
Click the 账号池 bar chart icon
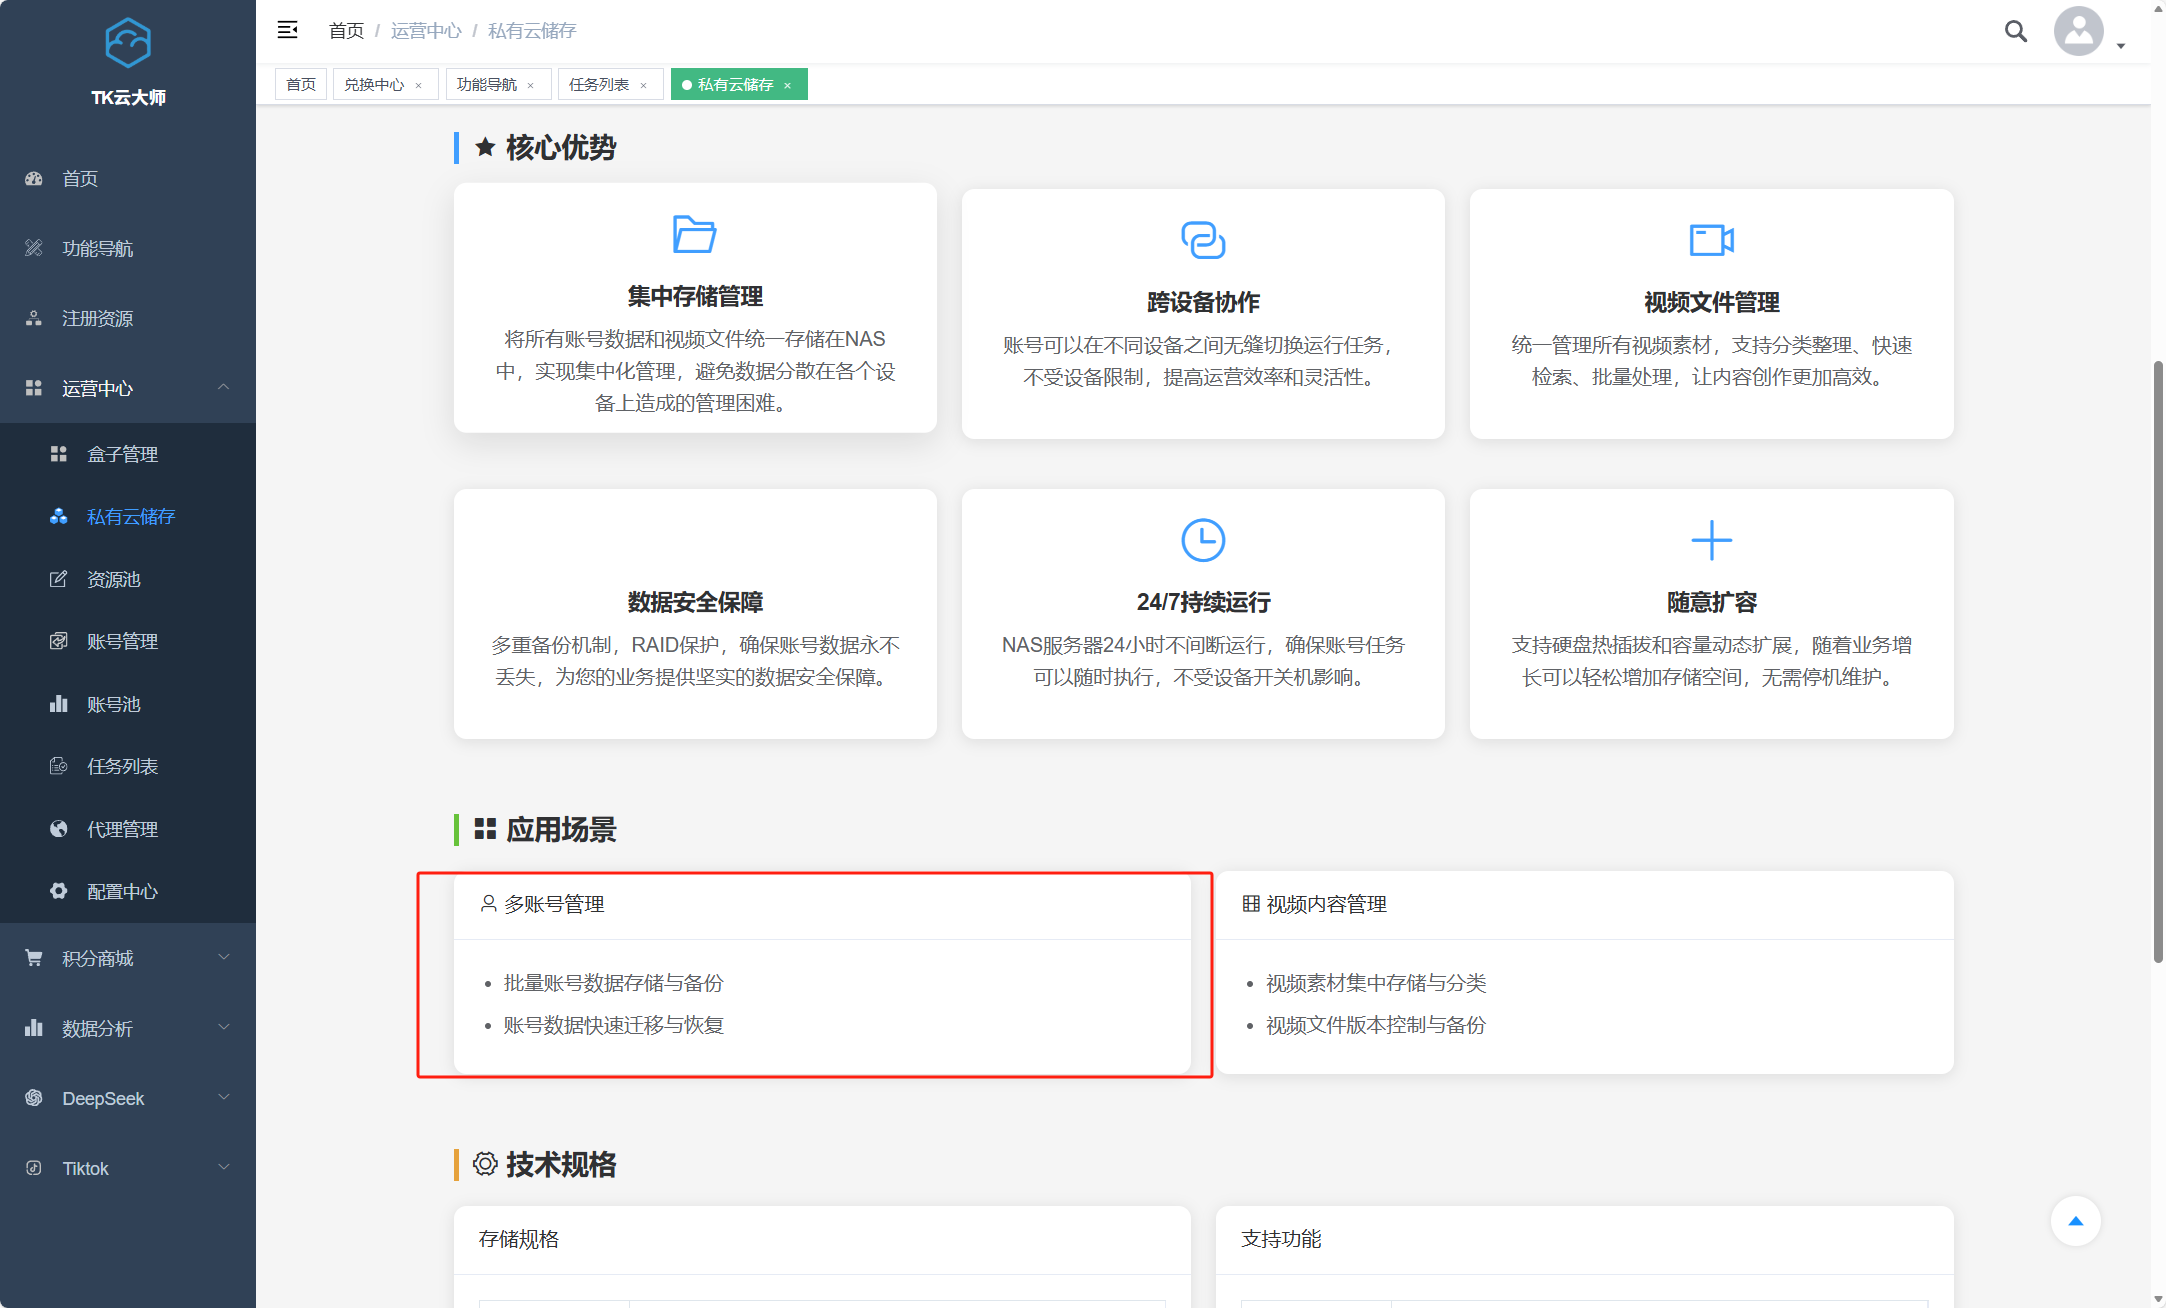[x=57, y=703]
